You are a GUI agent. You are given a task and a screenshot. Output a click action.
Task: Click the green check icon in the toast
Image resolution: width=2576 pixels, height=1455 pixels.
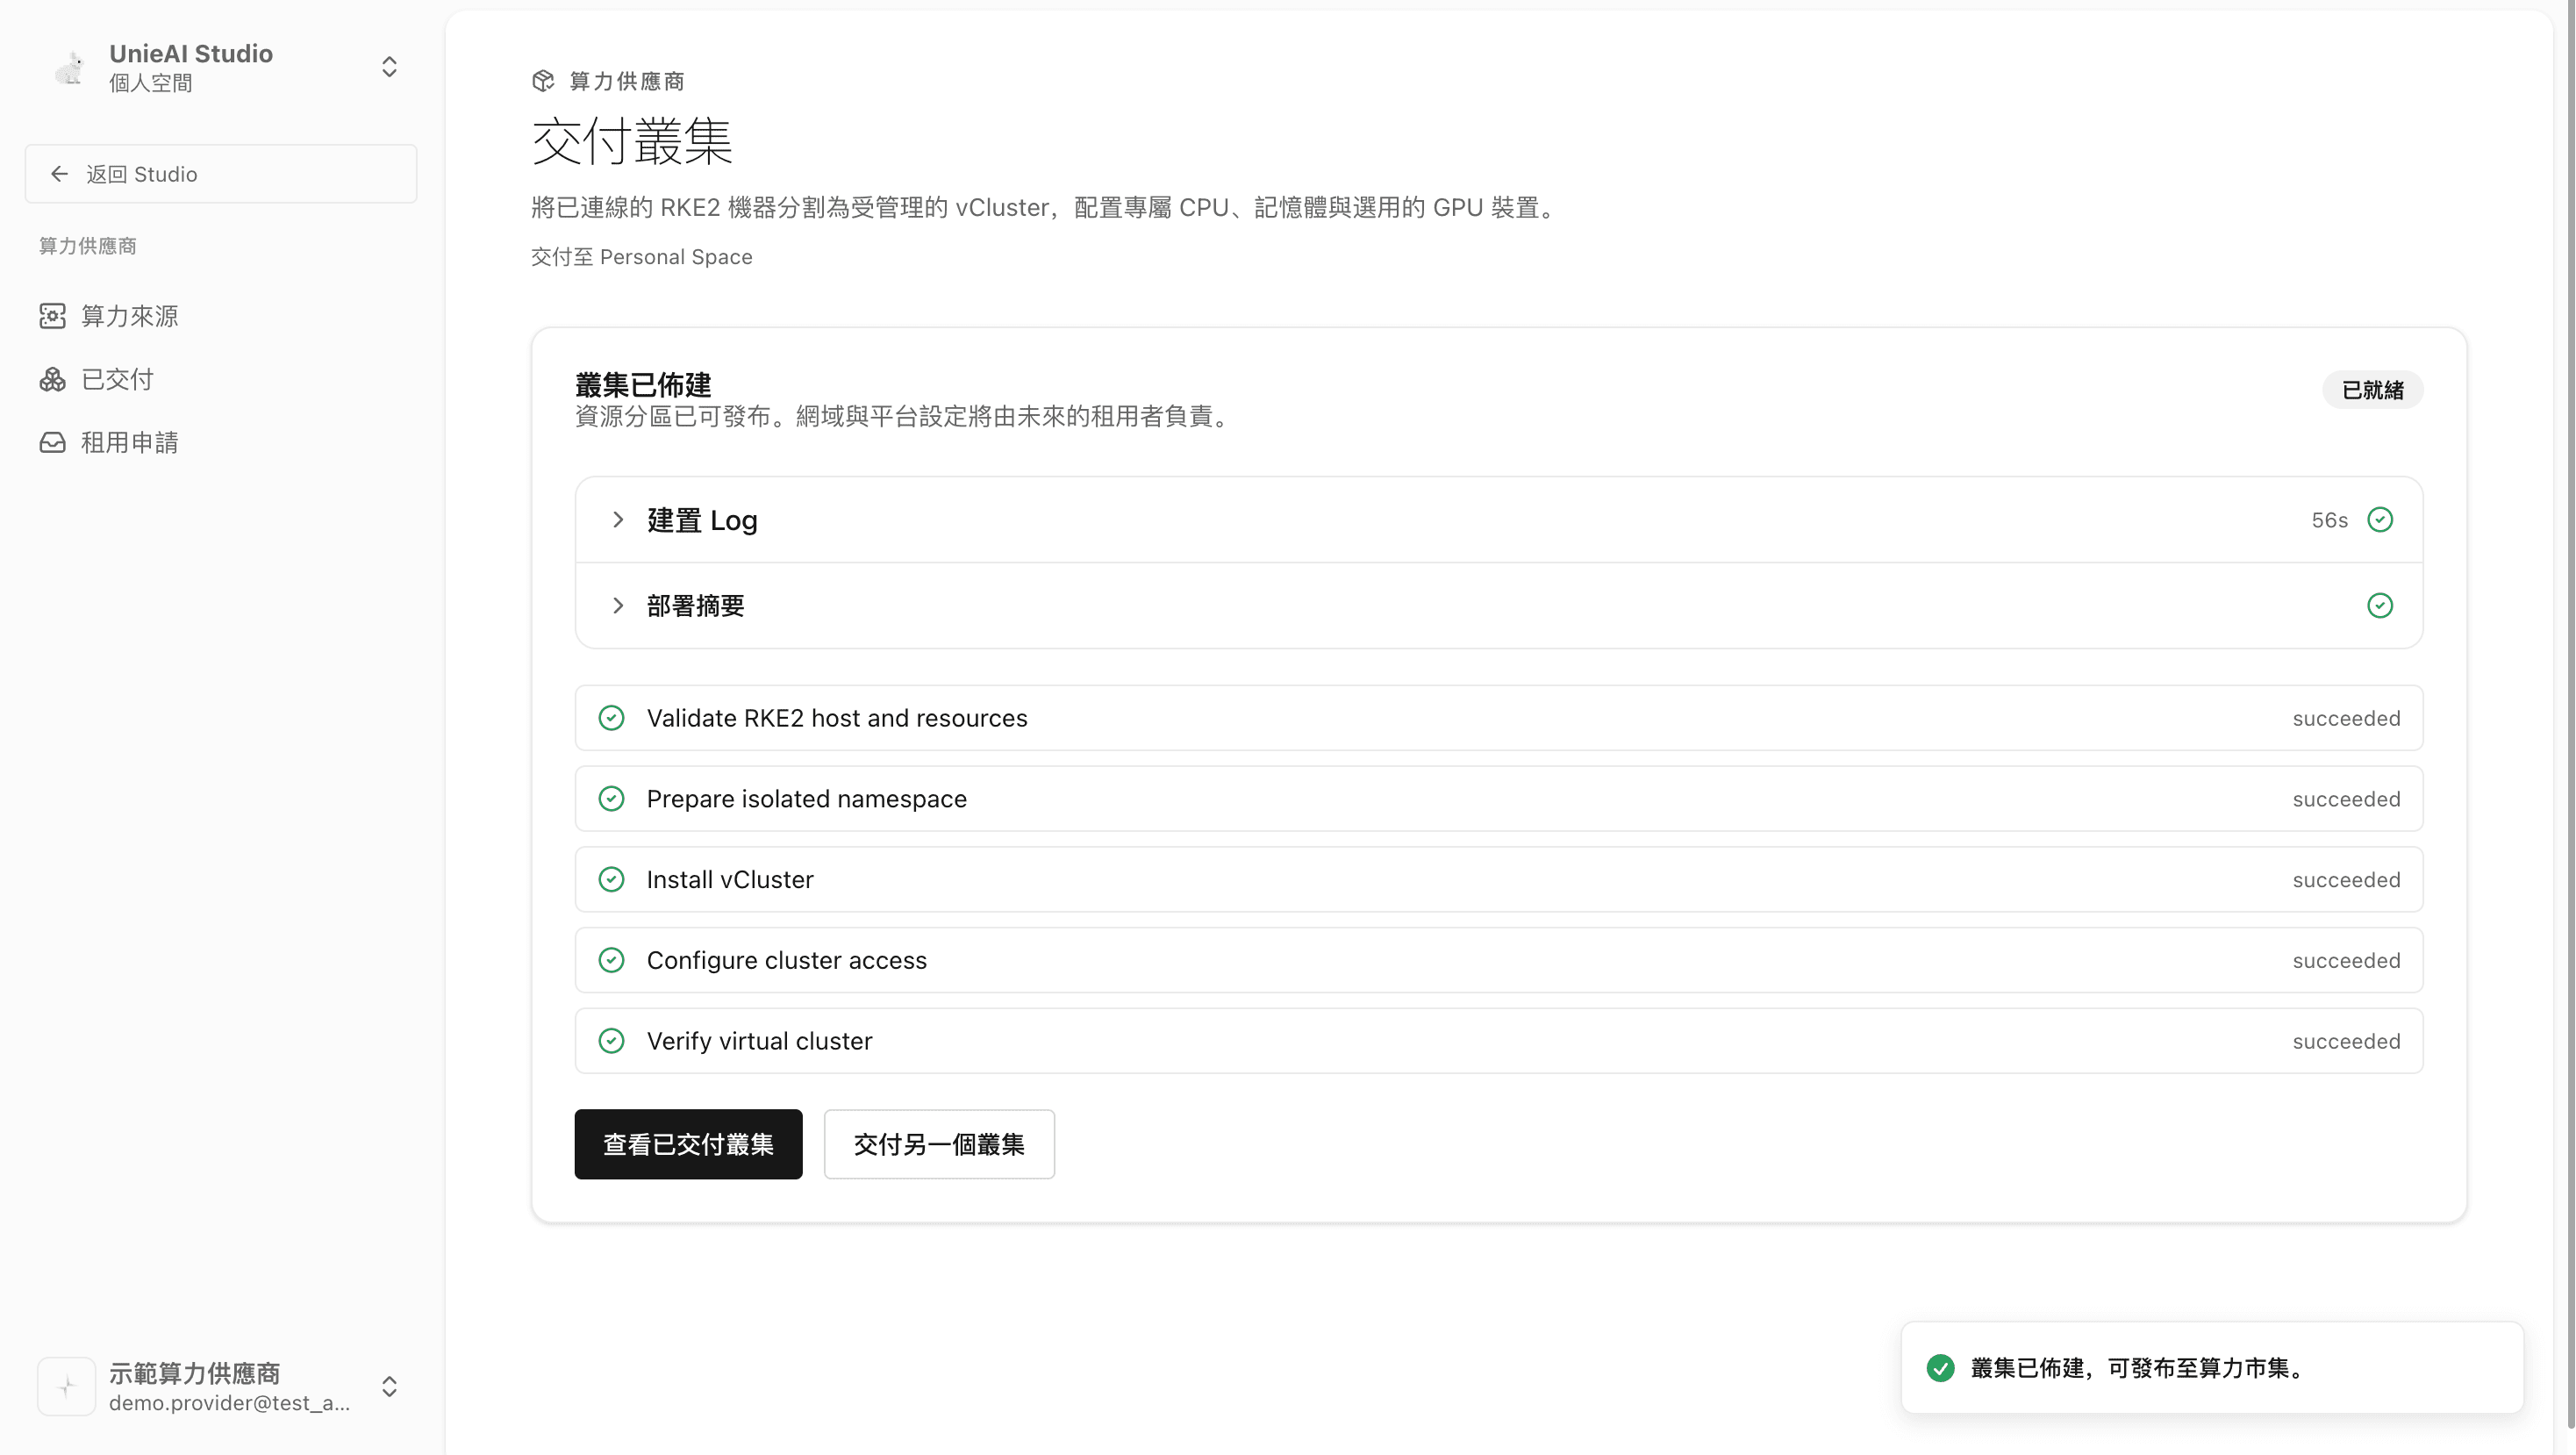click(x=1940, y=1368)
